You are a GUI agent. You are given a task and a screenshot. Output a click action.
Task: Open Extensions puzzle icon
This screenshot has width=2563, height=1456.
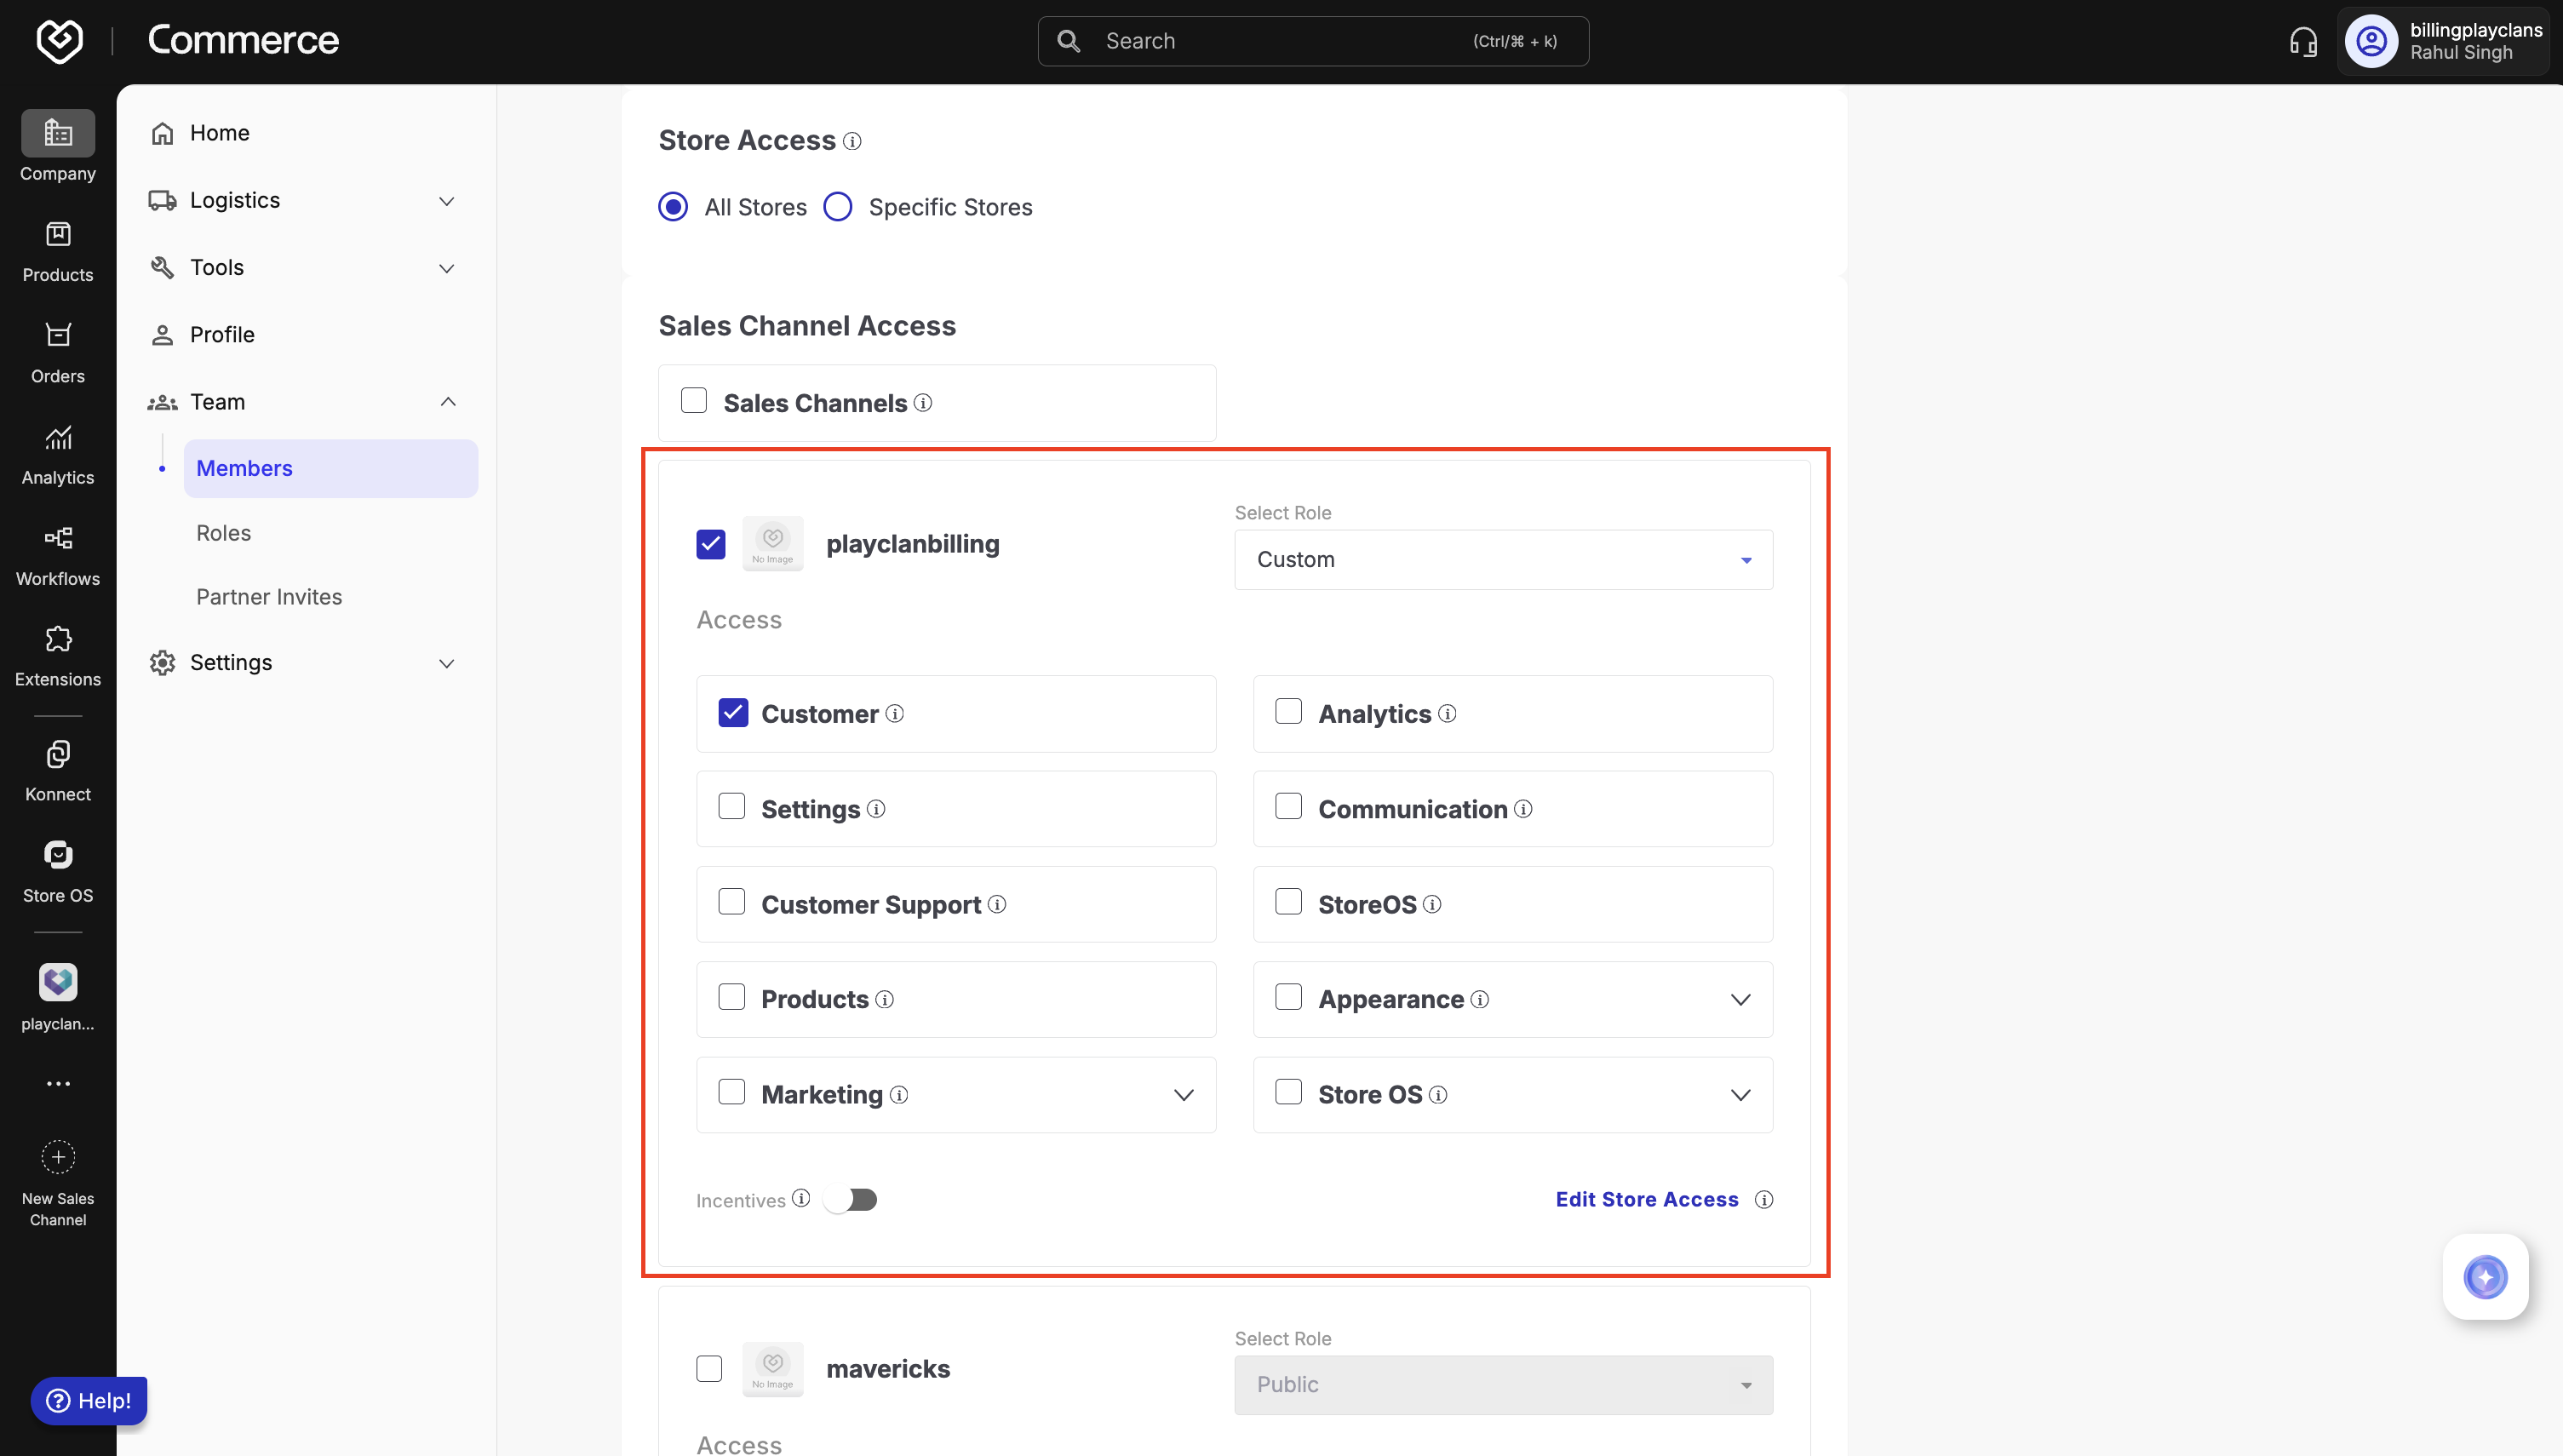pyautogui.click(x=58, y=655)
